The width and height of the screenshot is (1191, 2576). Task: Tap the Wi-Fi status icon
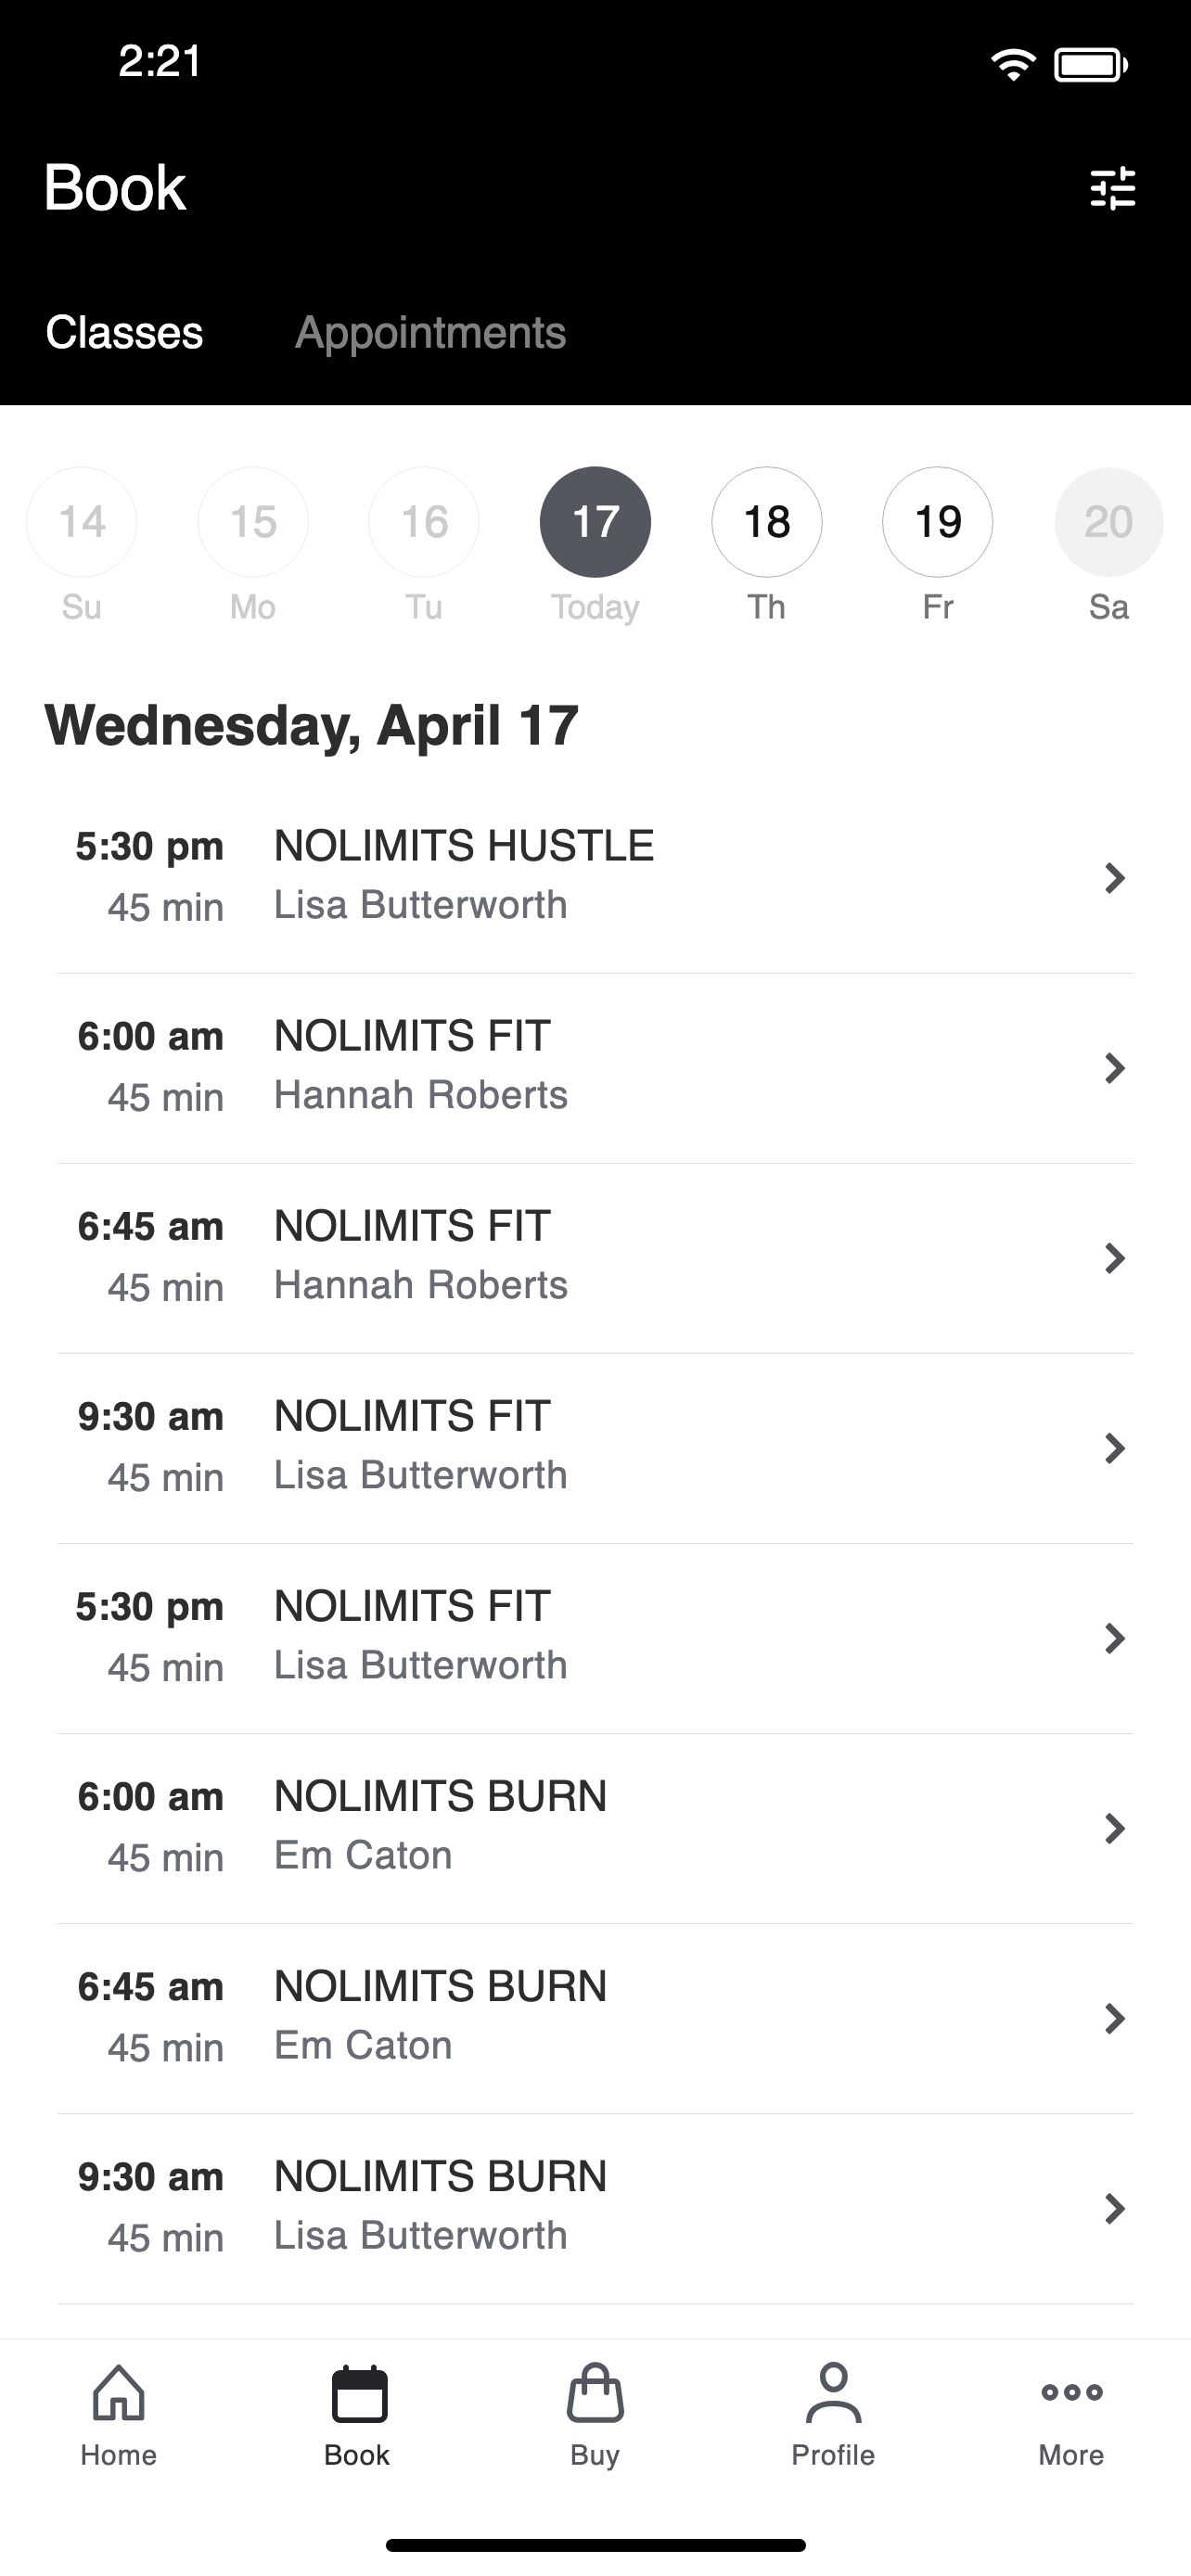coord(1013,65)
